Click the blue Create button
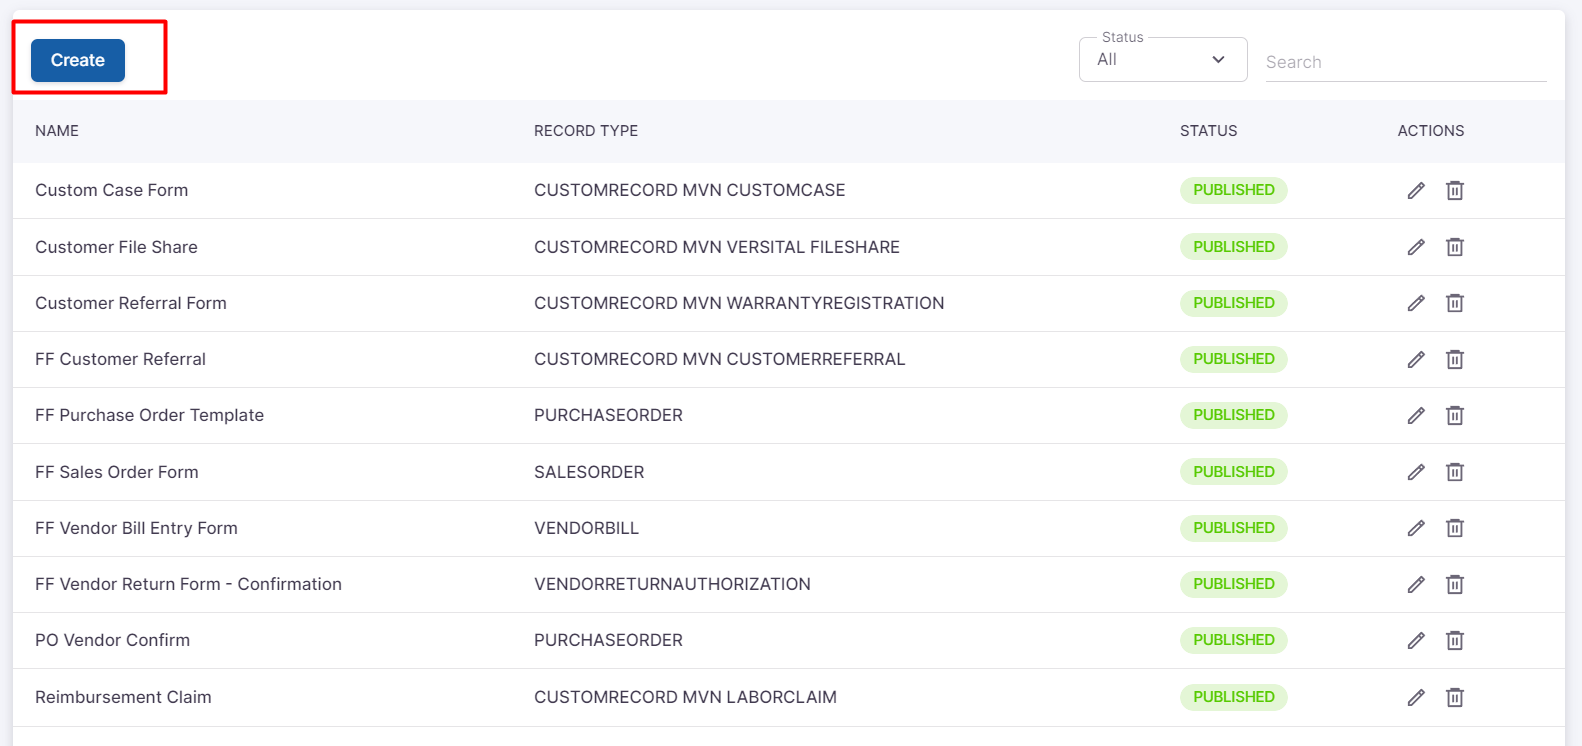Image resolution: width=1582 pixels, height=746 pixels. tap(78, 60)
